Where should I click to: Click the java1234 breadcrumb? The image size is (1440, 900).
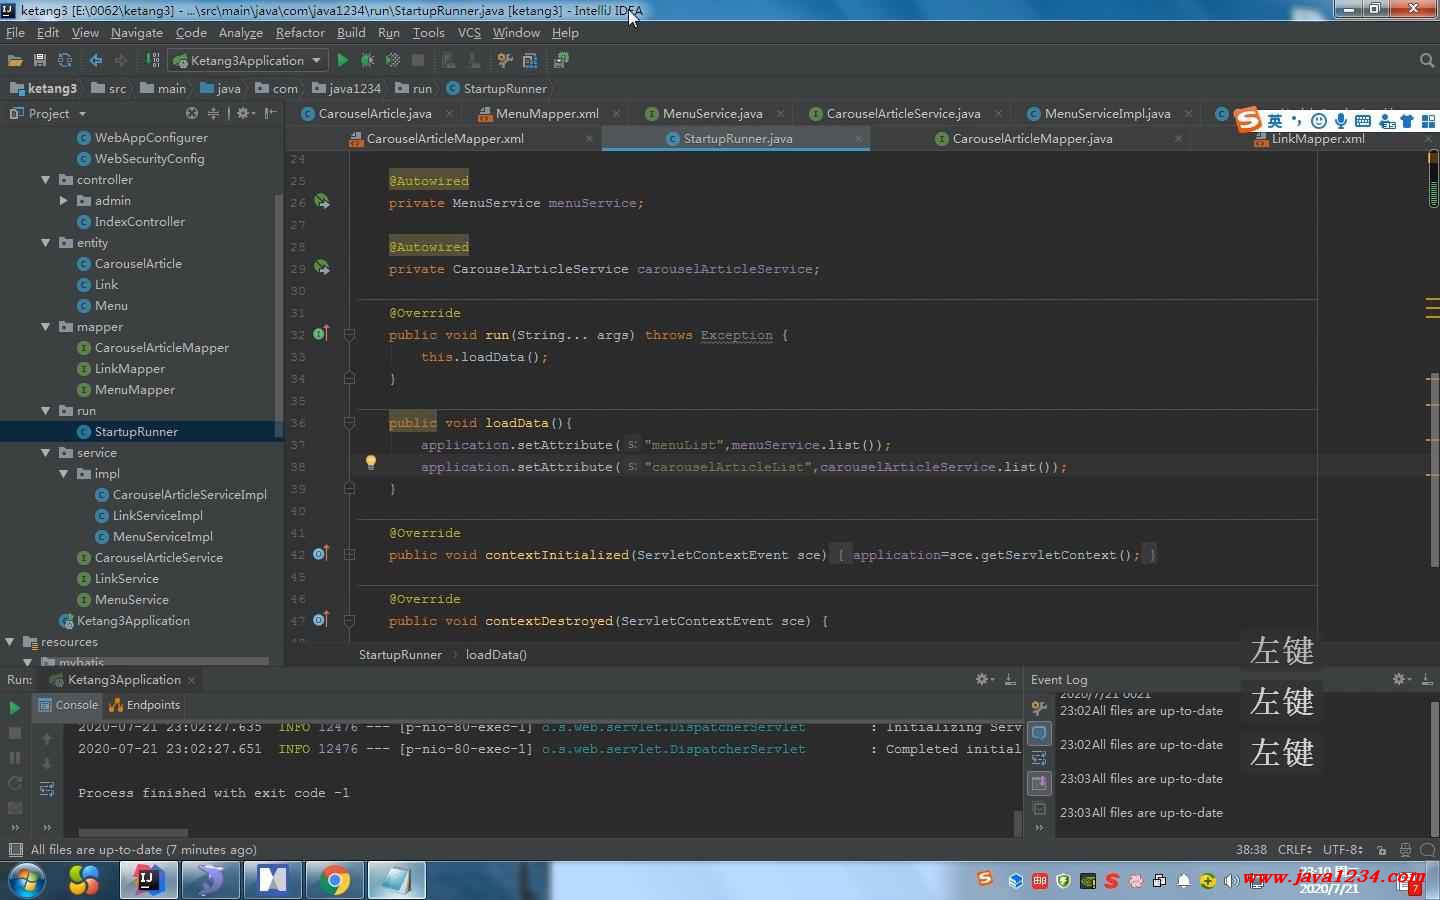346,88
